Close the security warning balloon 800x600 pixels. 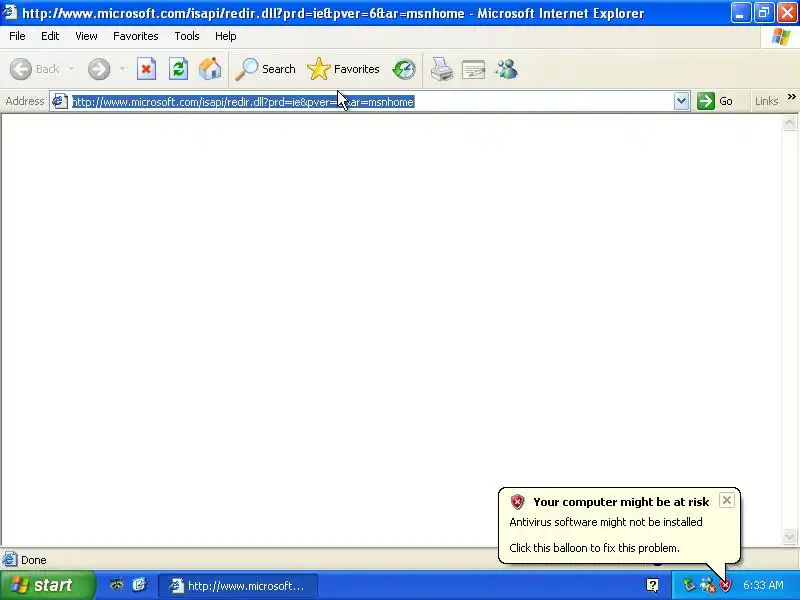(x=727, y=500)
